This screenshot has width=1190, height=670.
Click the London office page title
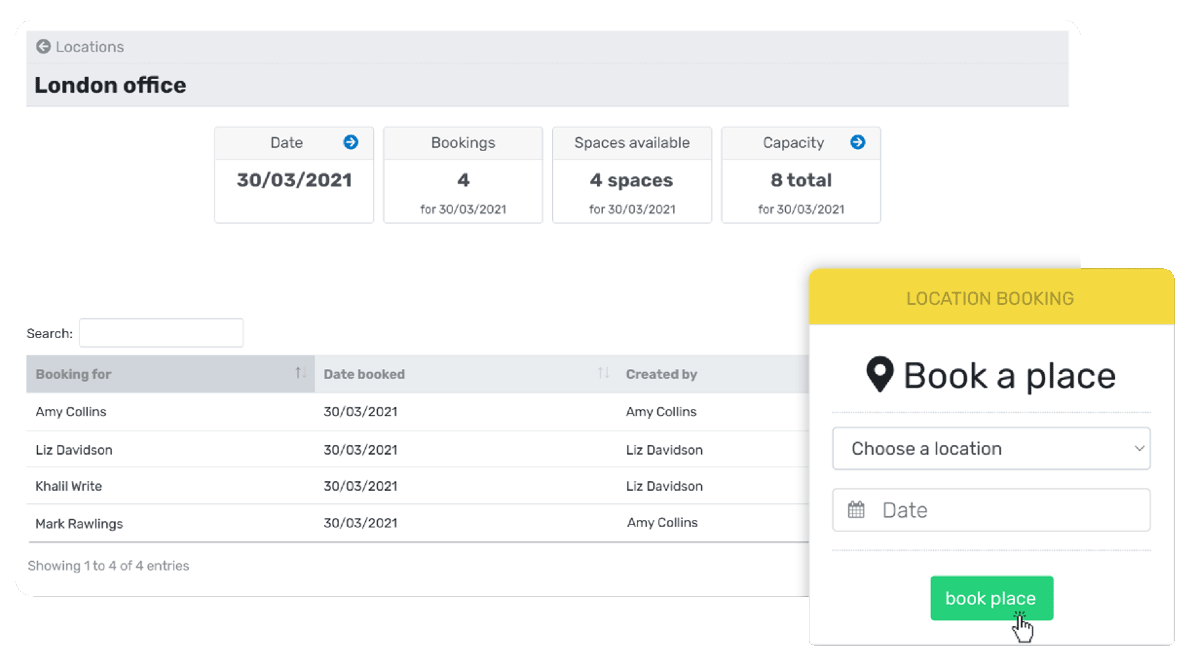click(110, 85)
